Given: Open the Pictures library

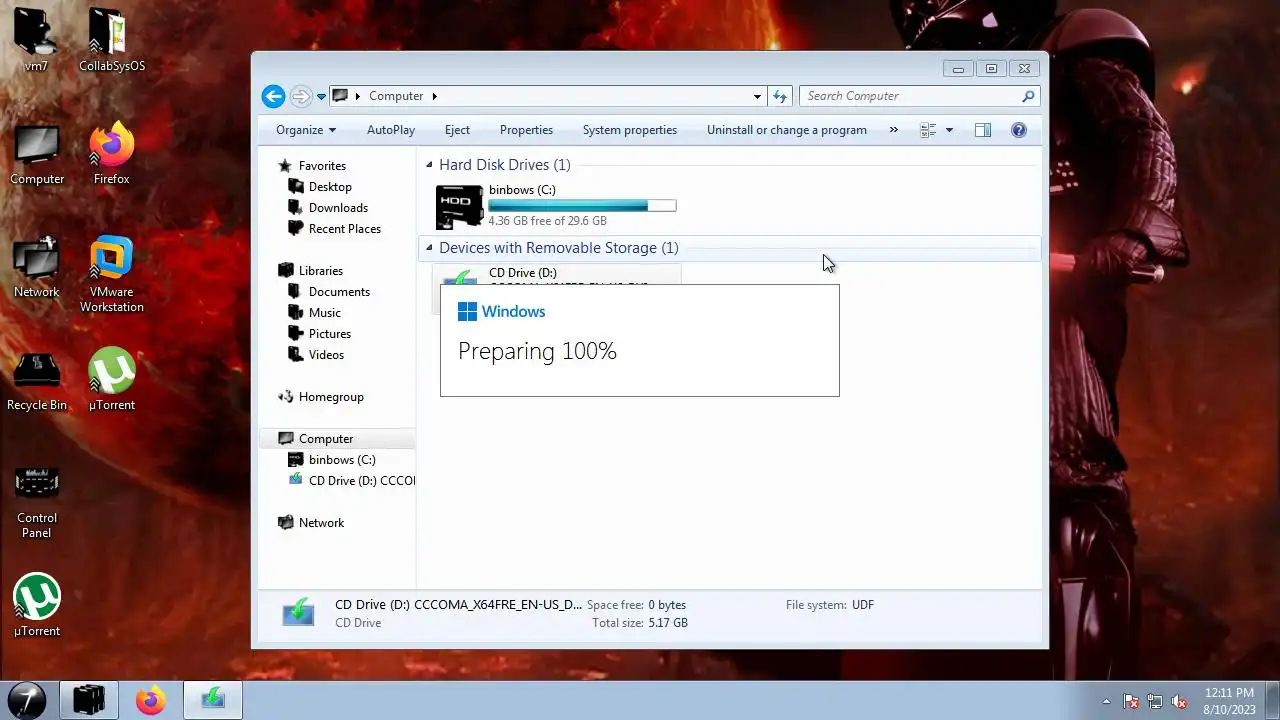Looking at the screenshot, I should click(x=330, y=334).
